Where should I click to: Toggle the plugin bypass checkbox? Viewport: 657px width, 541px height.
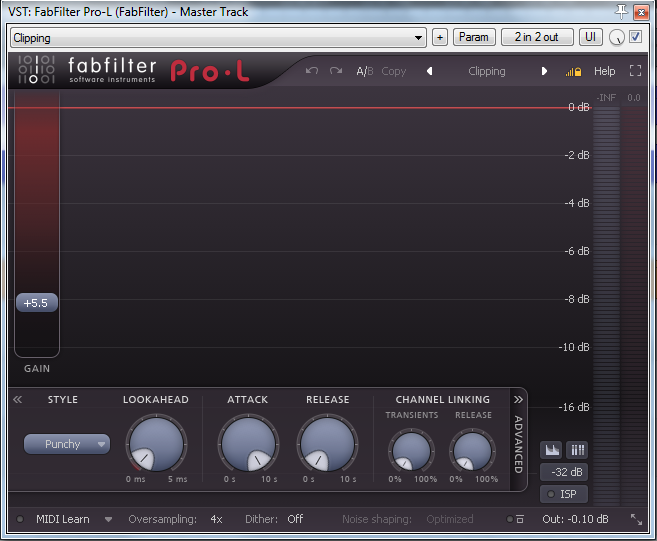[635, 37]
